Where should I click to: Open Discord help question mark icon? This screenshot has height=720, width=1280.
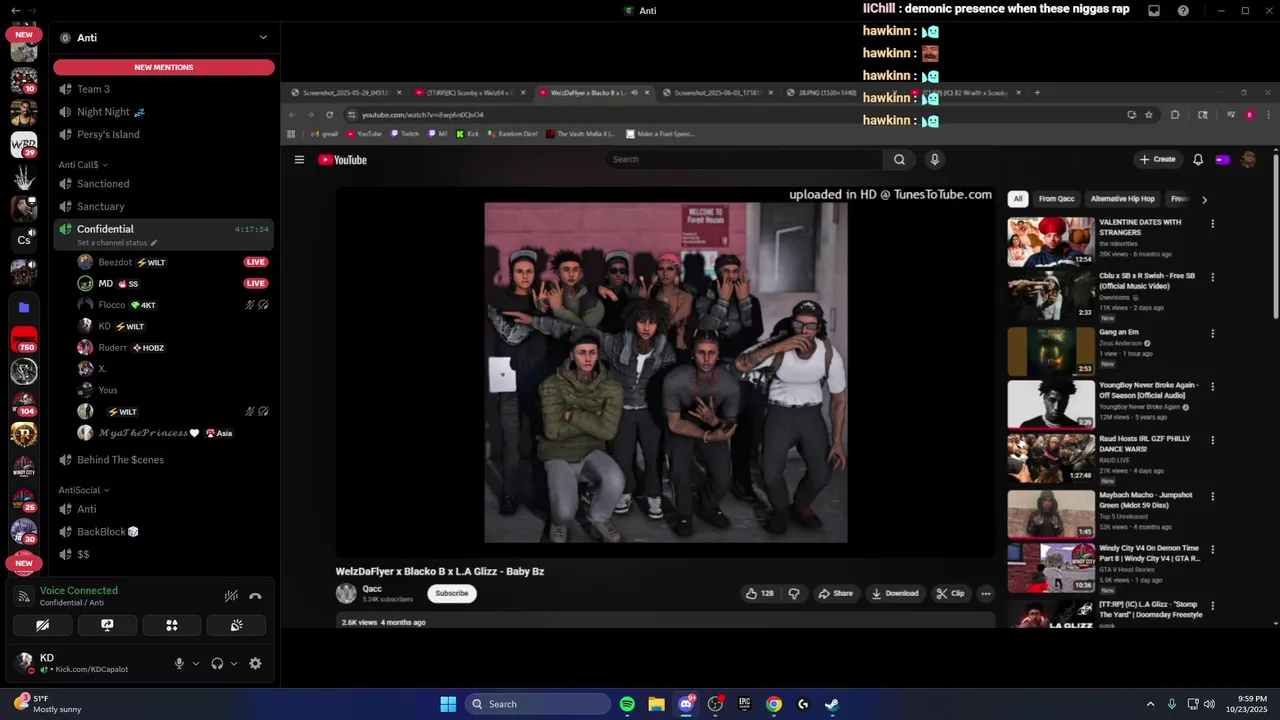[1184, 10]
